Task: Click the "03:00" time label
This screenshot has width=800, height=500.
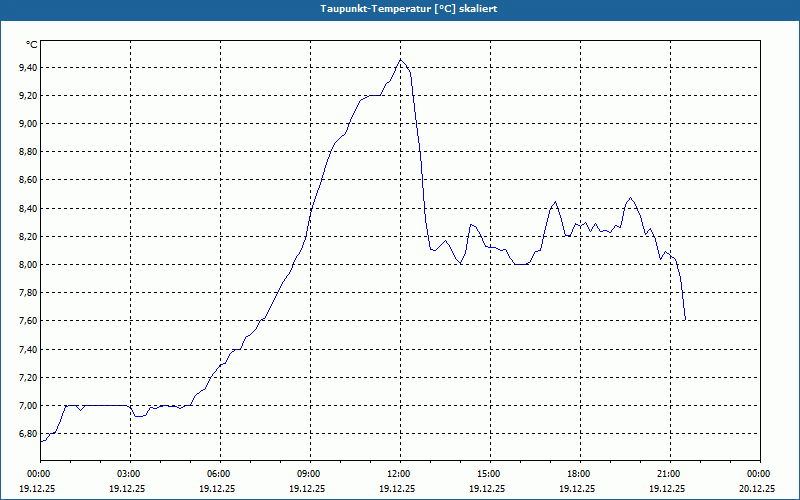Action: tap(131, 474)
